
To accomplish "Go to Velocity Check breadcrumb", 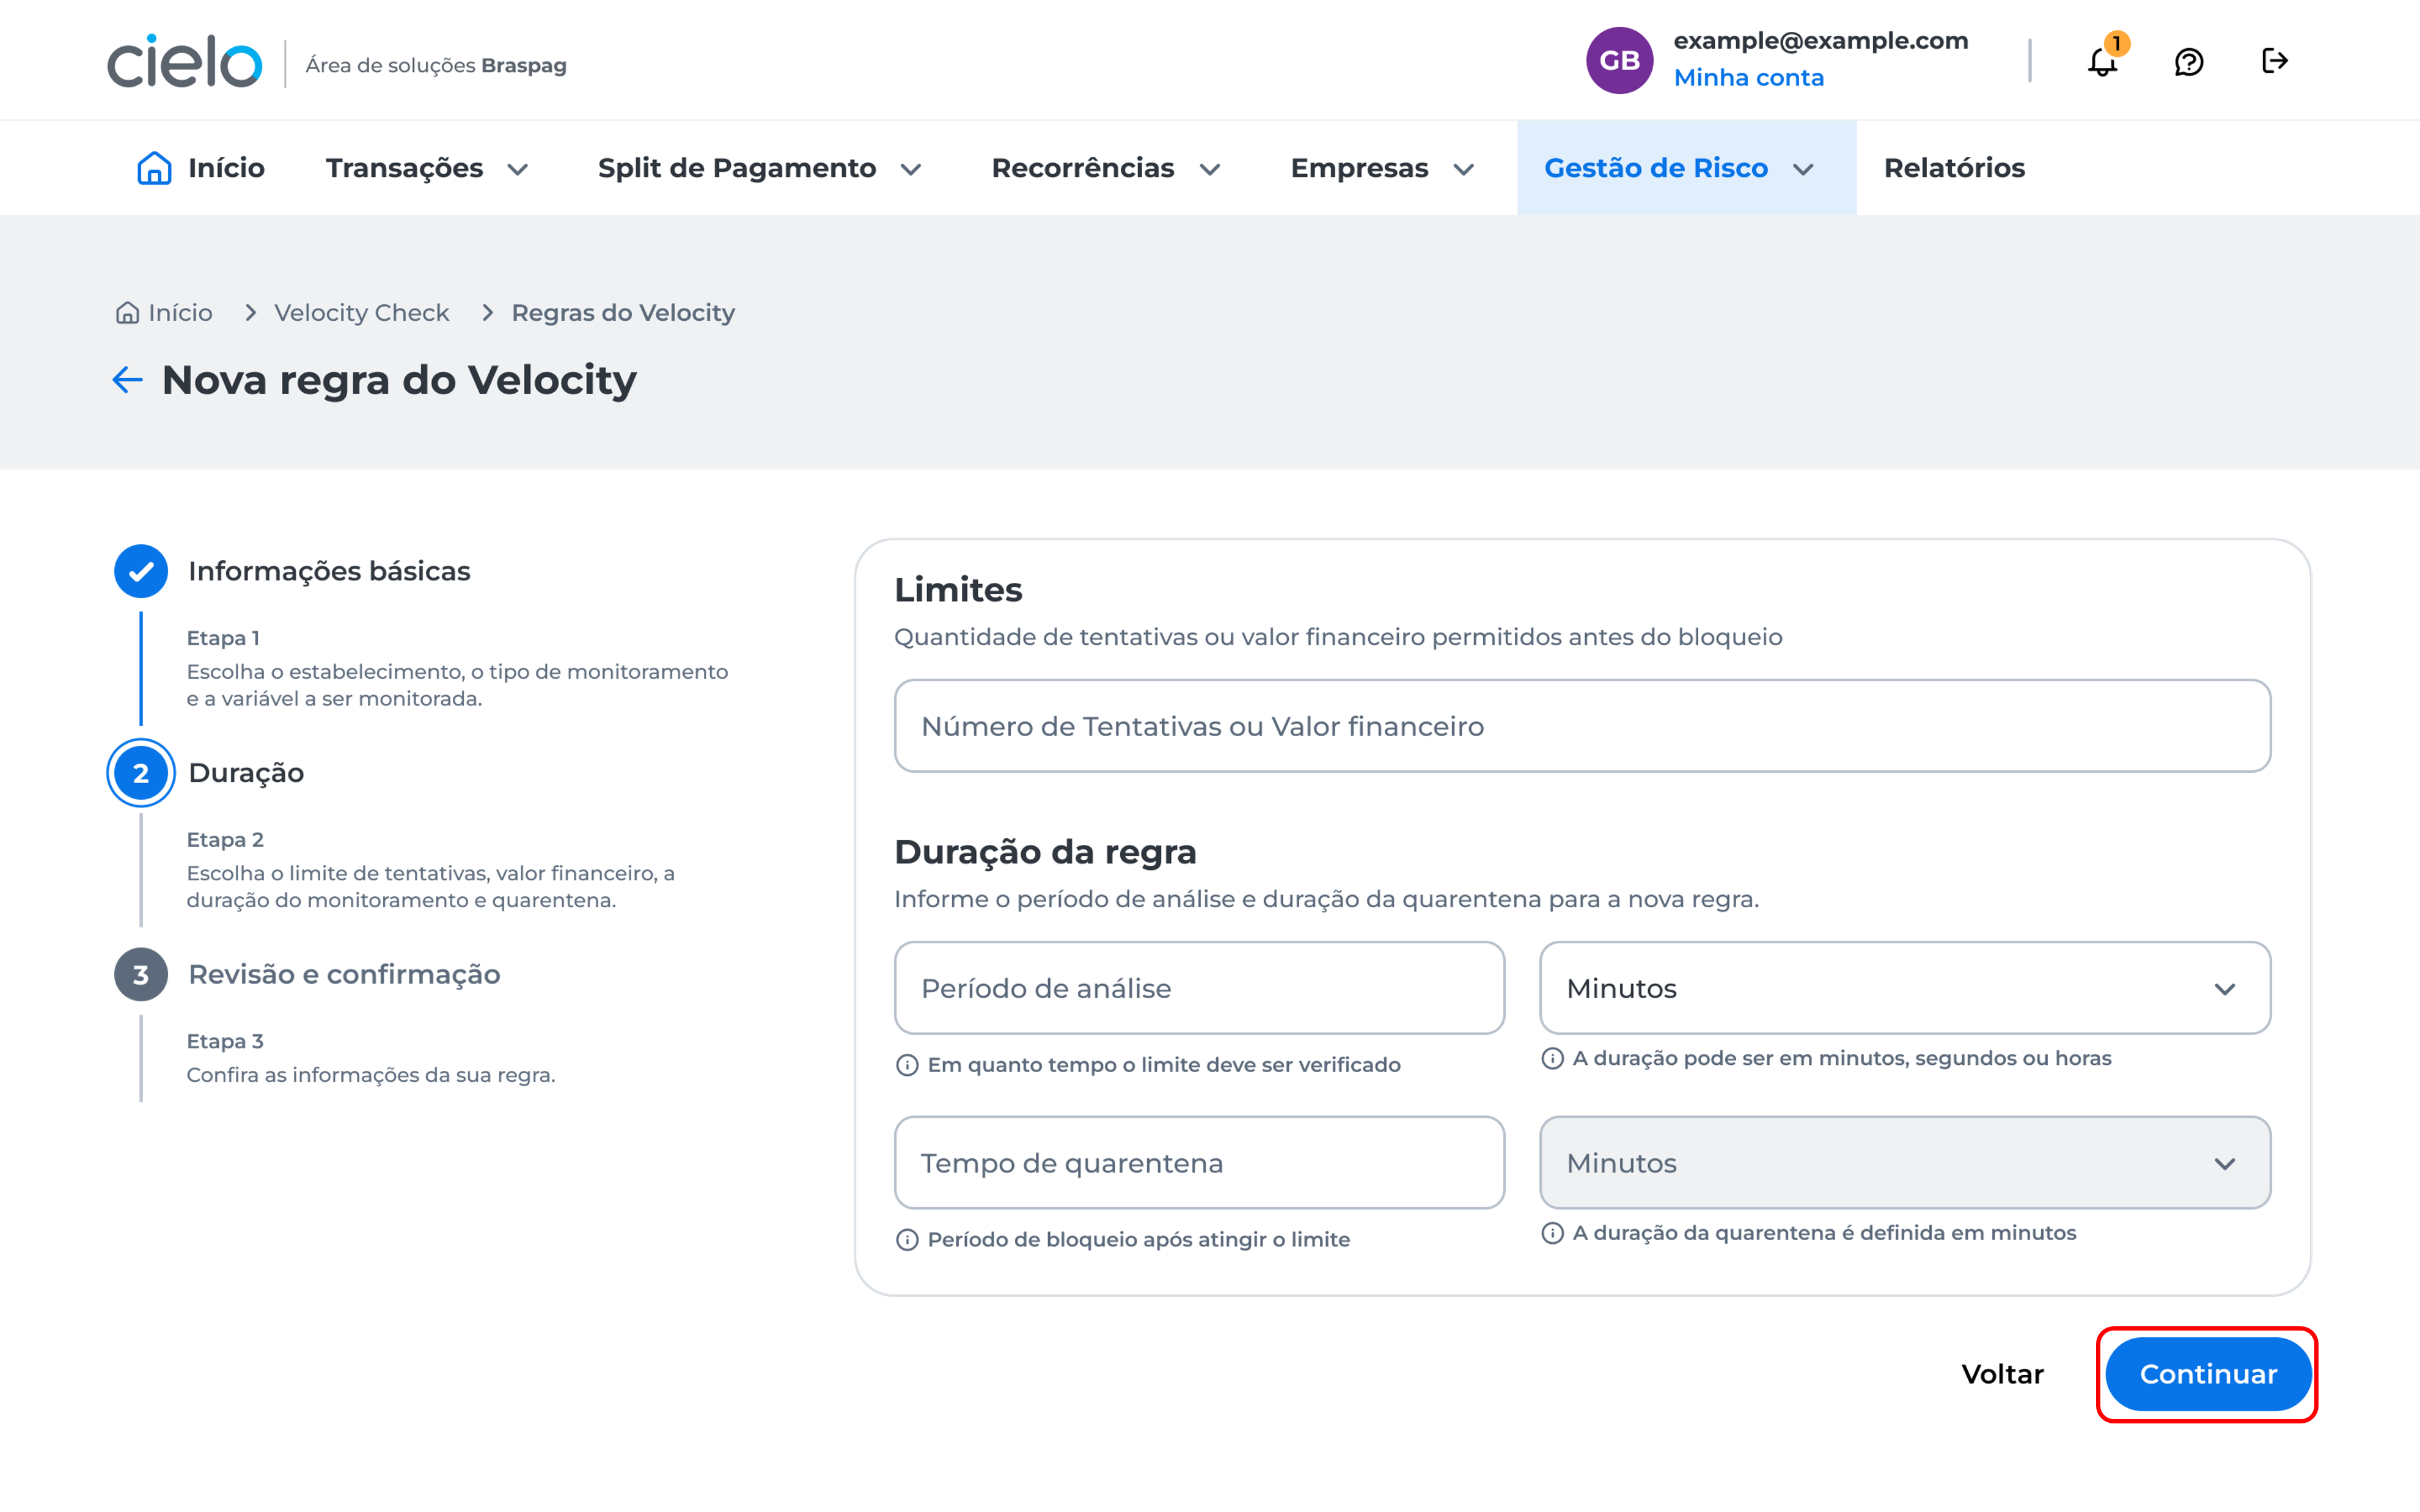I will [x=361, y=313].
